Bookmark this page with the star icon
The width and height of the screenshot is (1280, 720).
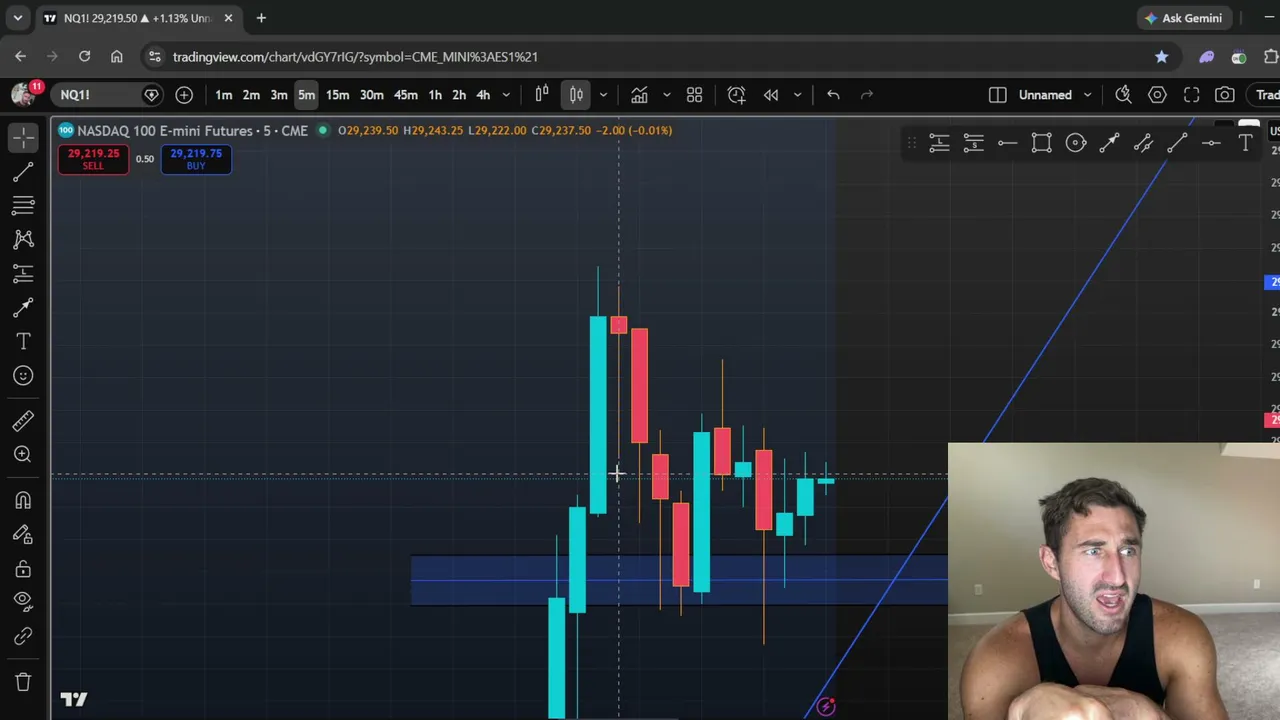coord(1161,57)
